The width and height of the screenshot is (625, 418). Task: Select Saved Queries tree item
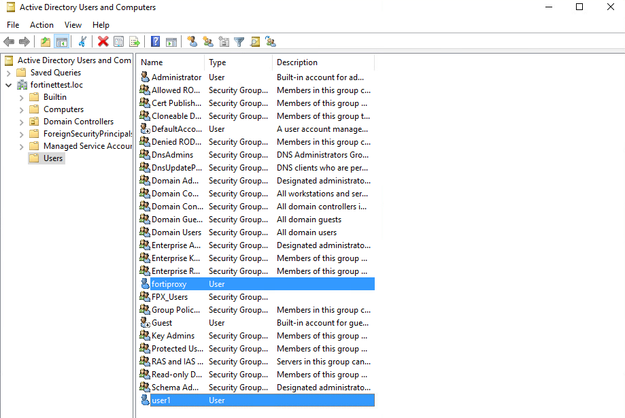[55, 73]
